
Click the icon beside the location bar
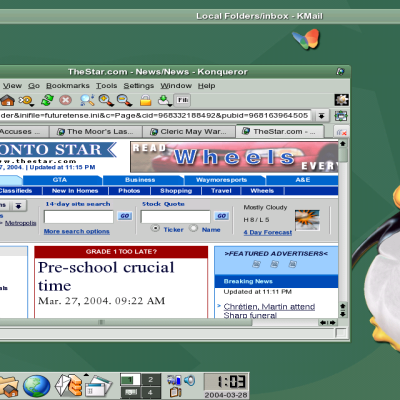[341, 116]
